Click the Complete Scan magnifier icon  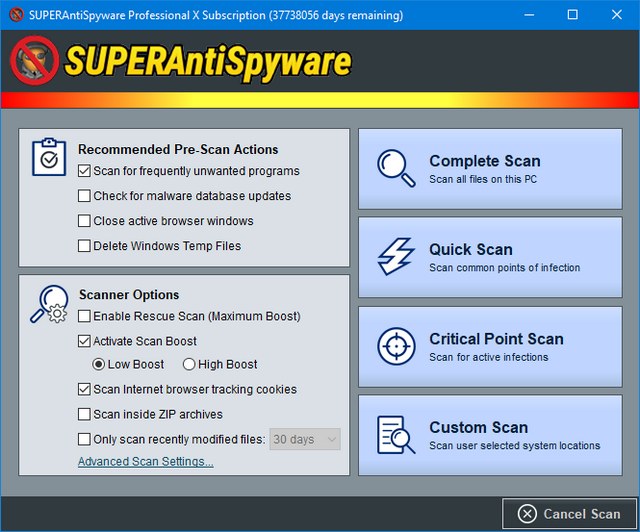point(396,168)
